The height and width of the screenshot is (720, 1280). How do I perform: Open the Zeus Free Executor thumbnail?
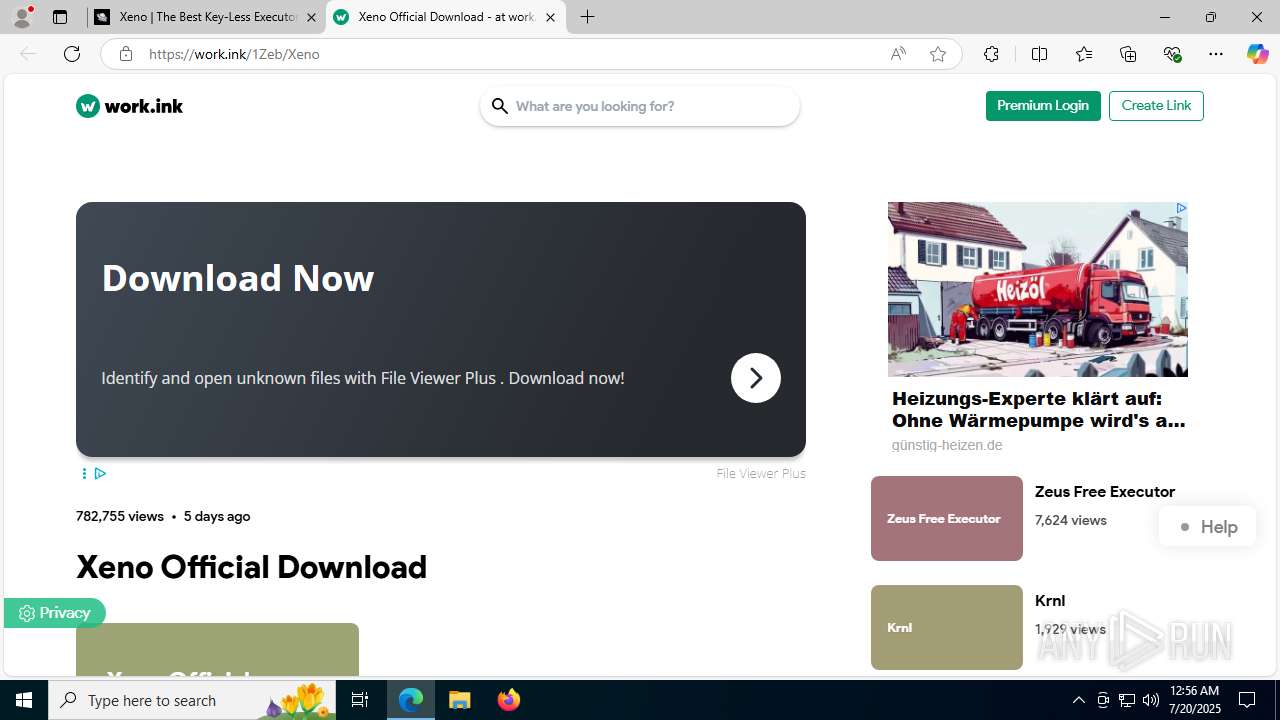947,518
